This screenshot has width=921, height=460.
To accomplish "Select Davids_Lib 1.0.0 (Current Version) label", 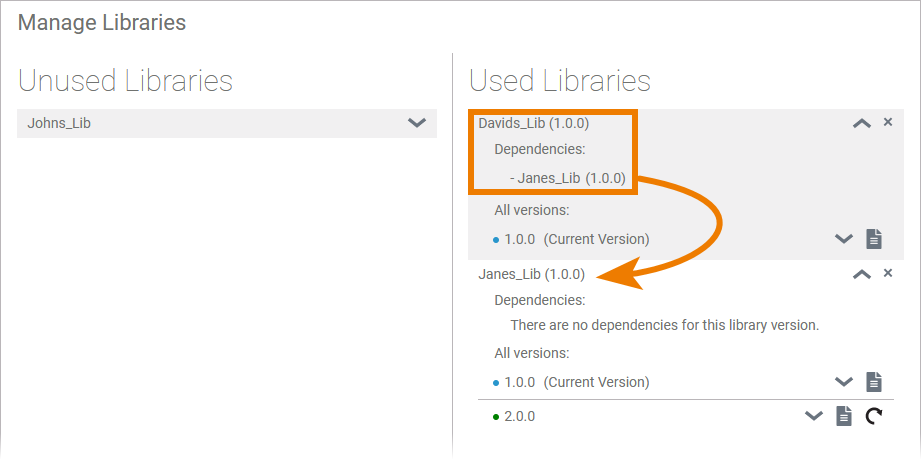I will click(x=576, y=239).
